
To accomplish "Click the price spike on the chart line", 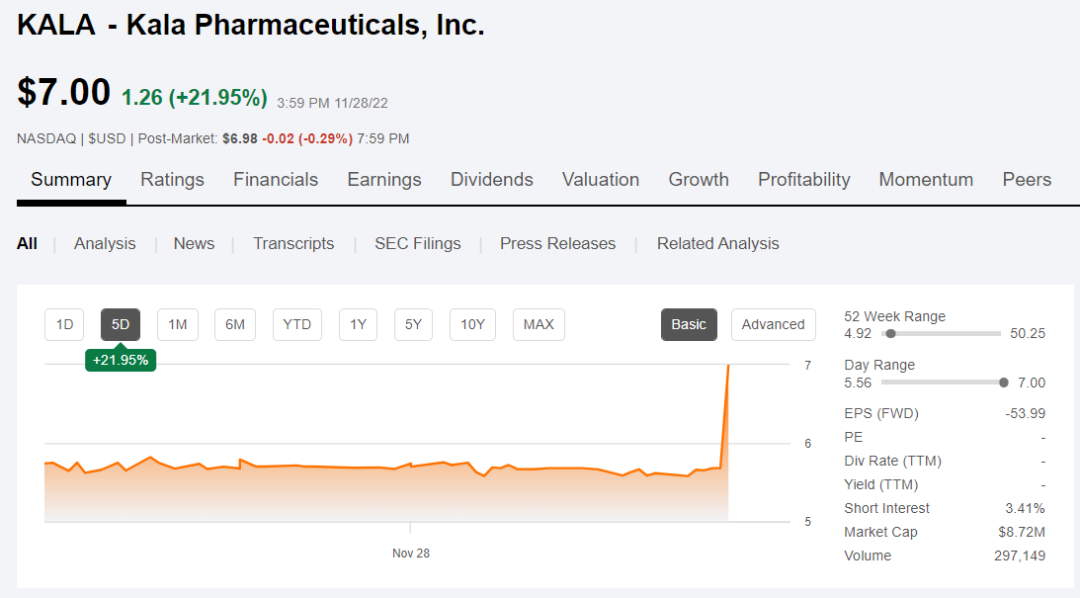I will point(726,400).
